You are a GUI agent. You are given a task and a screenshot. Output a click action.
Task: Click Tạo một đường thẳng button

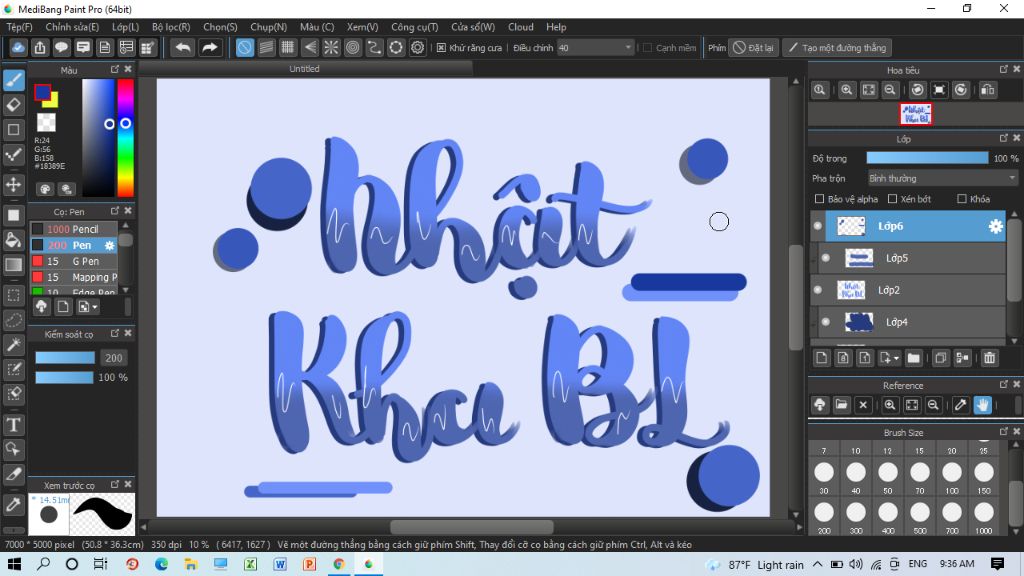click(x=837, y=48)
